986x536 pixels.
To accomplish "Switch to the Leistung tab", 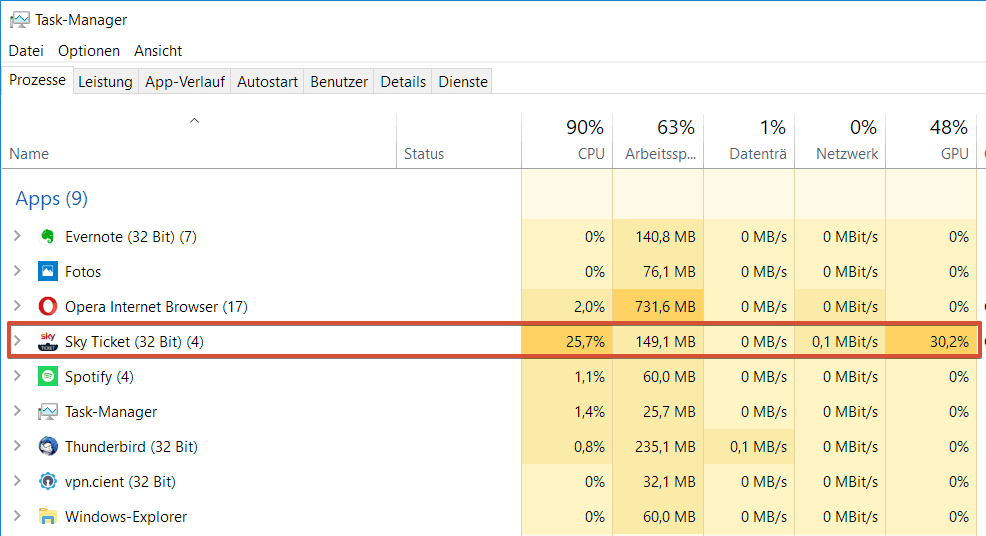I will pyautogui.click(x=105, y=82).
